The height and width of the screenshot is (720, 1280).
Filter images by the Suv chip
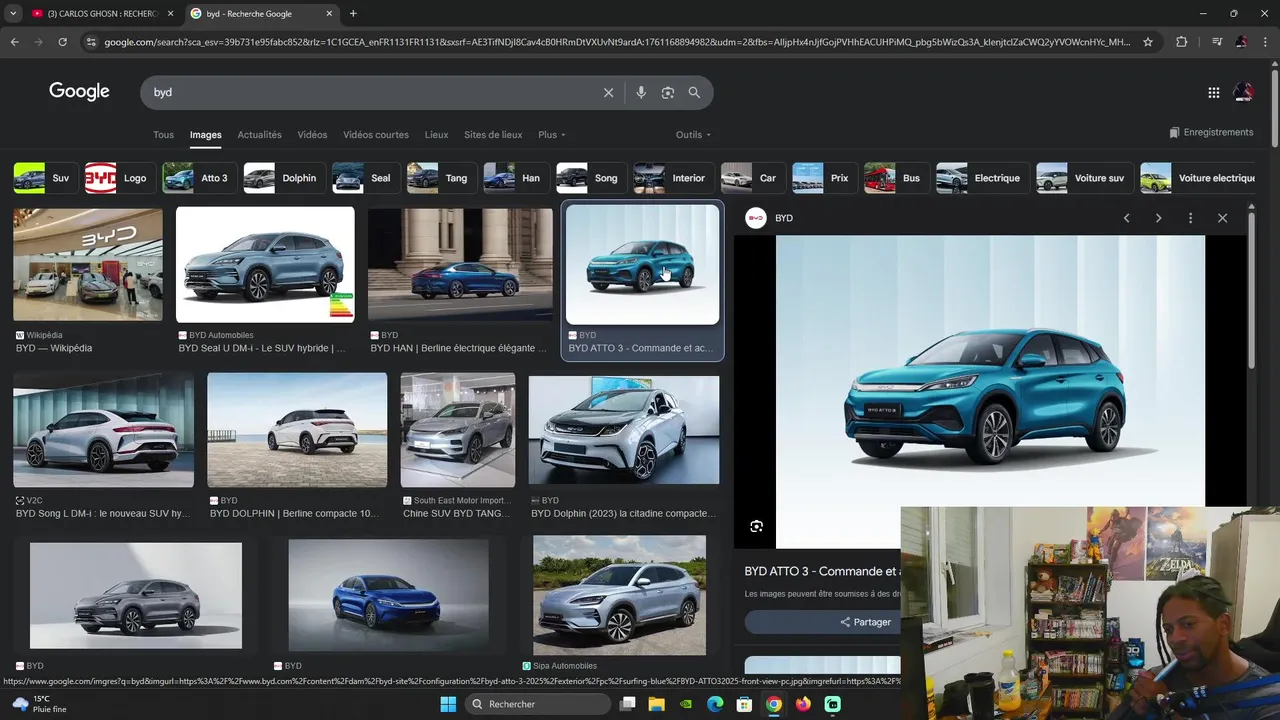pyautogui.click(x=44, y=178)
